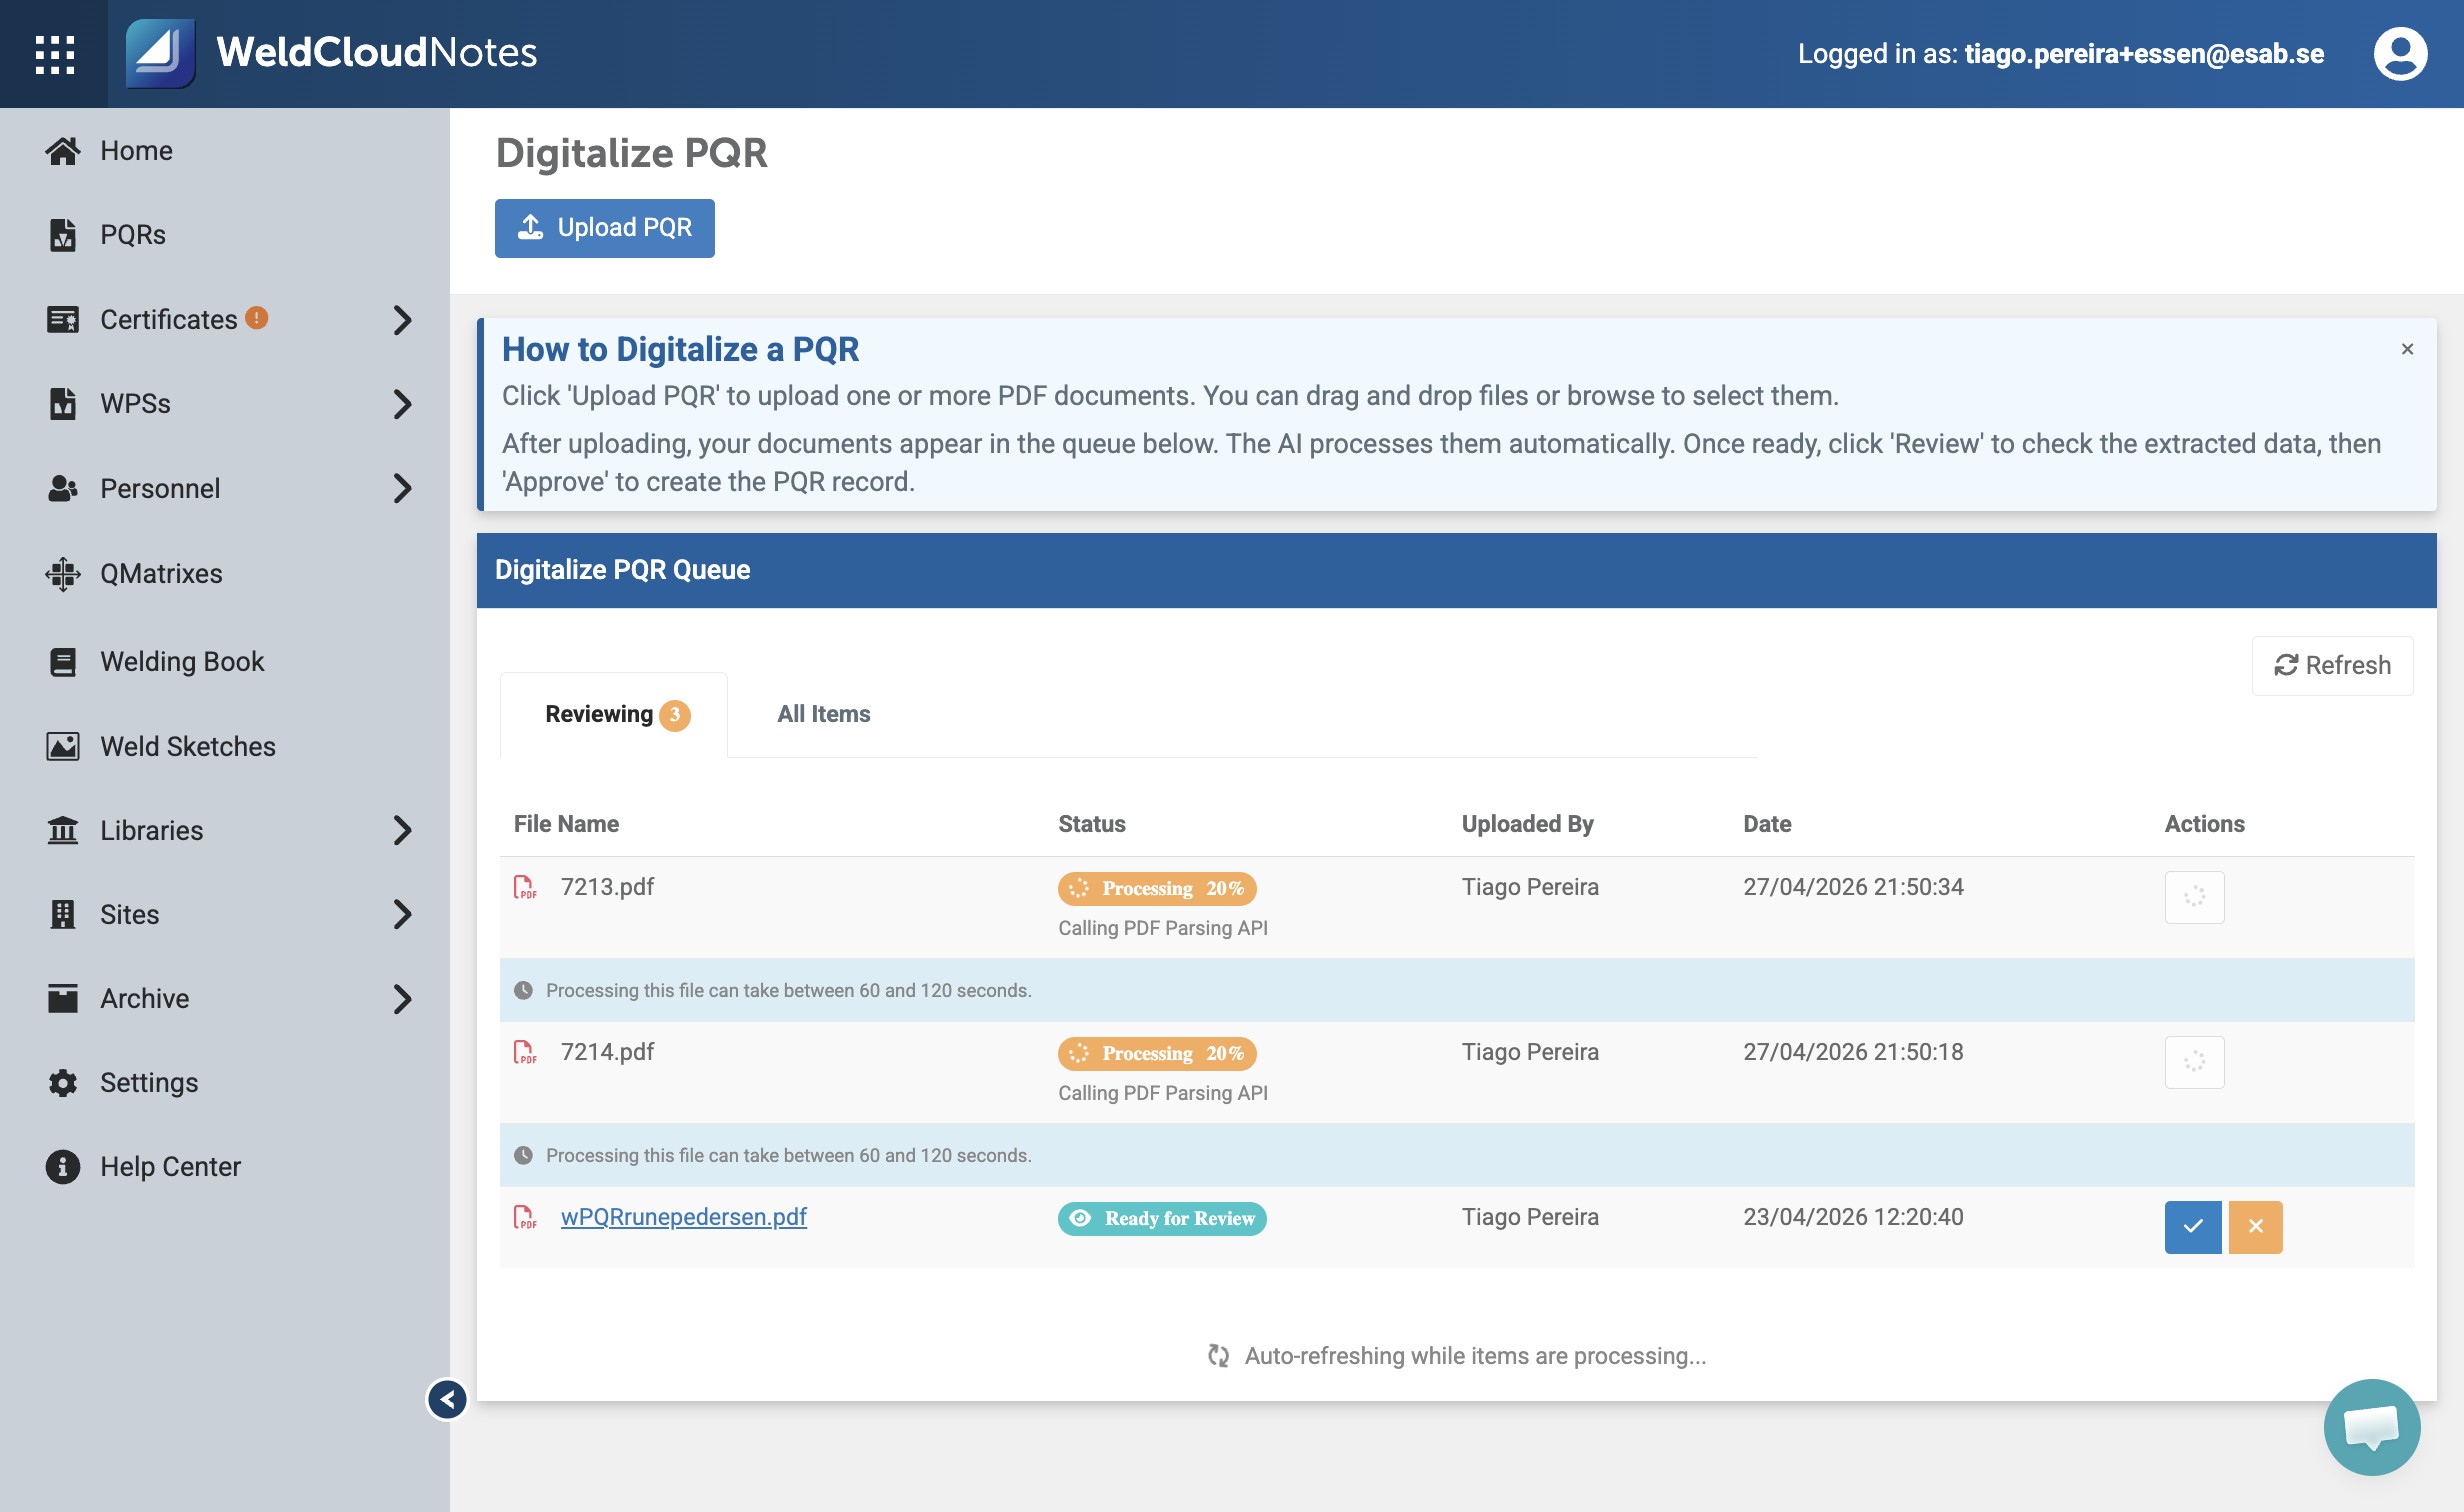Click the Reviewing tab count badge 3
The width and height of the screenshot is (2464, 1512).
click(675, 715)
